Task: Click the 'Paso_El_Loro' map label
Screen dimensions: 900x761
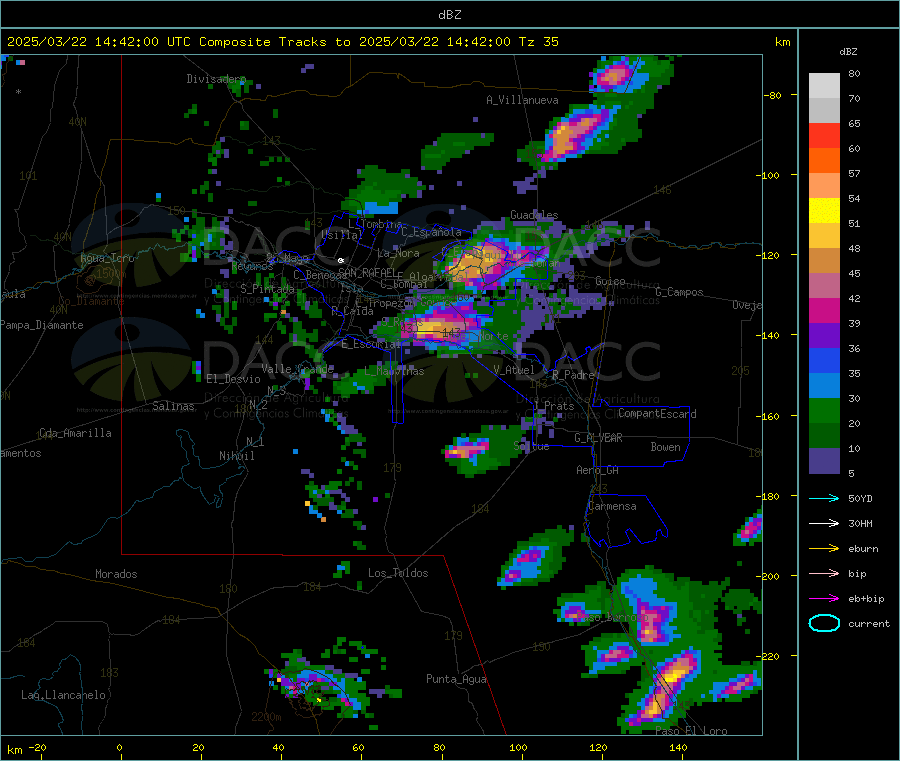Action: coord(691,731)
